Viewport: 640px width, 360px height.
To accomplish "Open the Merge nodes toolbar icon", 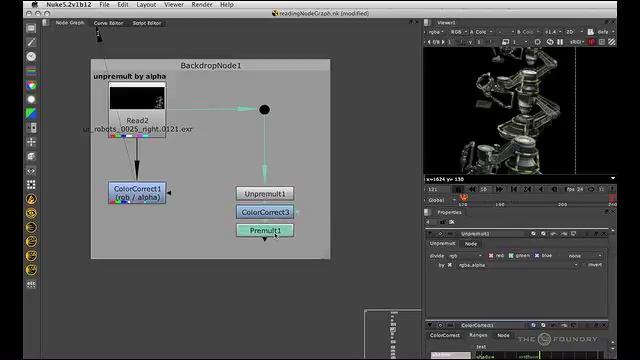I will [x=31, y=128].
